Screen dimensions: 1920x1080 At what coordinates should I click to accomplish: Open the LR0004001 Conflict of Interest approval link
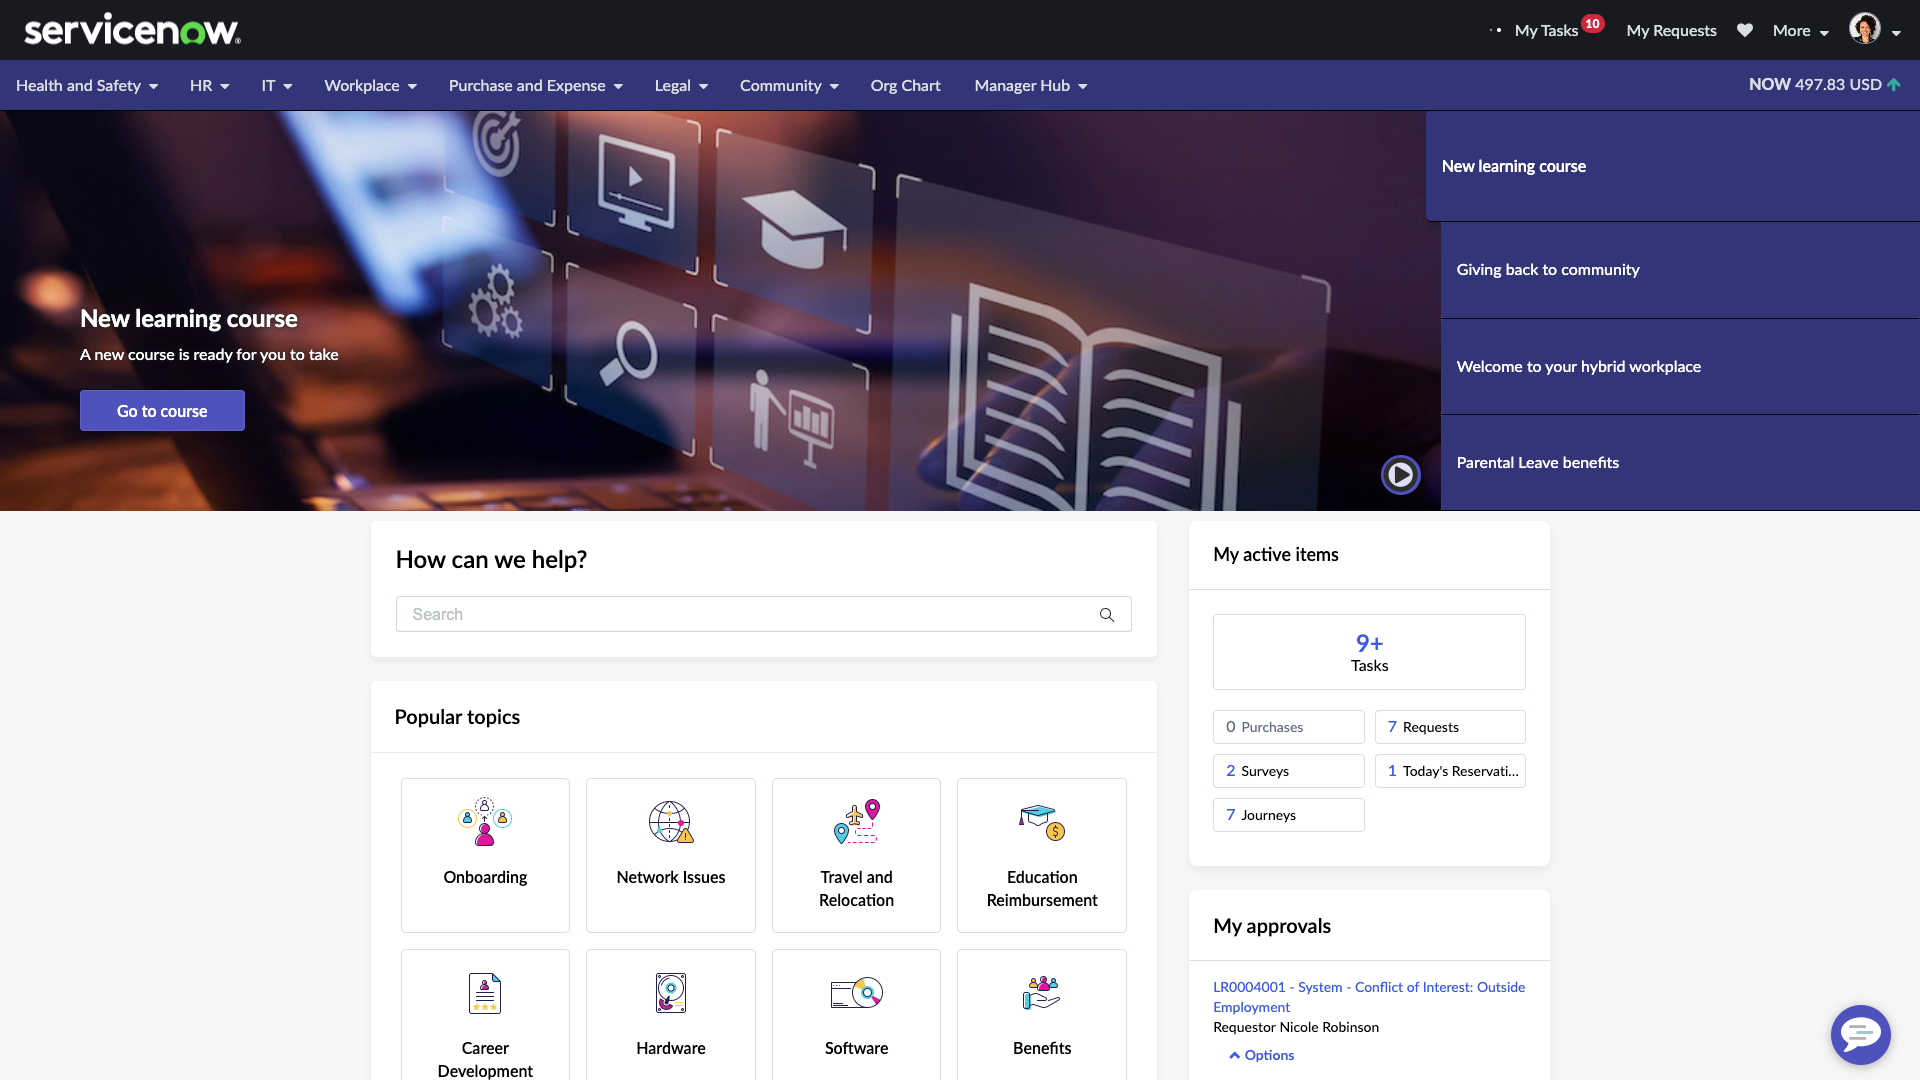pyautogui.click(x=1369, y=996)
